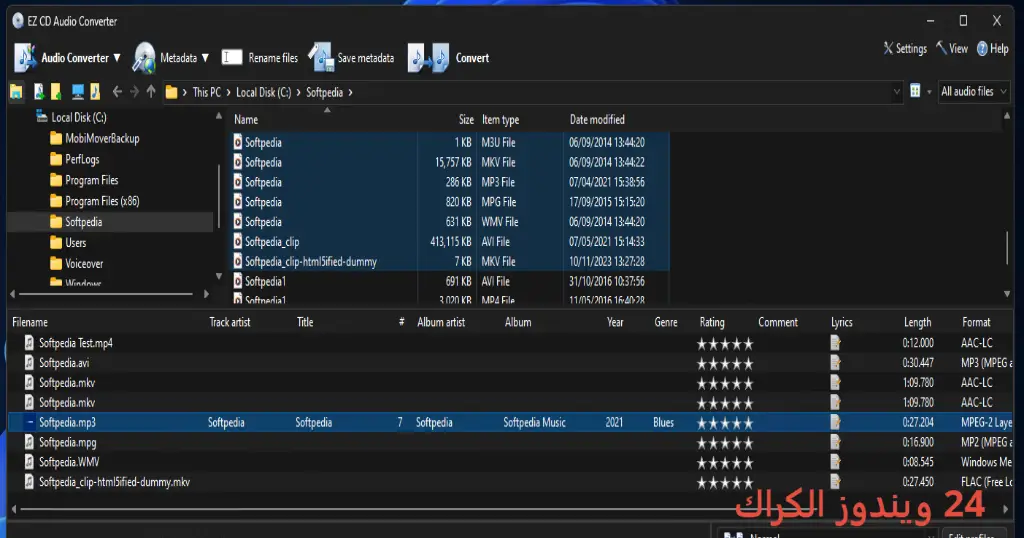This screenshot has width=1024, height=538.
Task: Select the Softpedia MP3 File icon
Action: coord(238,182)
